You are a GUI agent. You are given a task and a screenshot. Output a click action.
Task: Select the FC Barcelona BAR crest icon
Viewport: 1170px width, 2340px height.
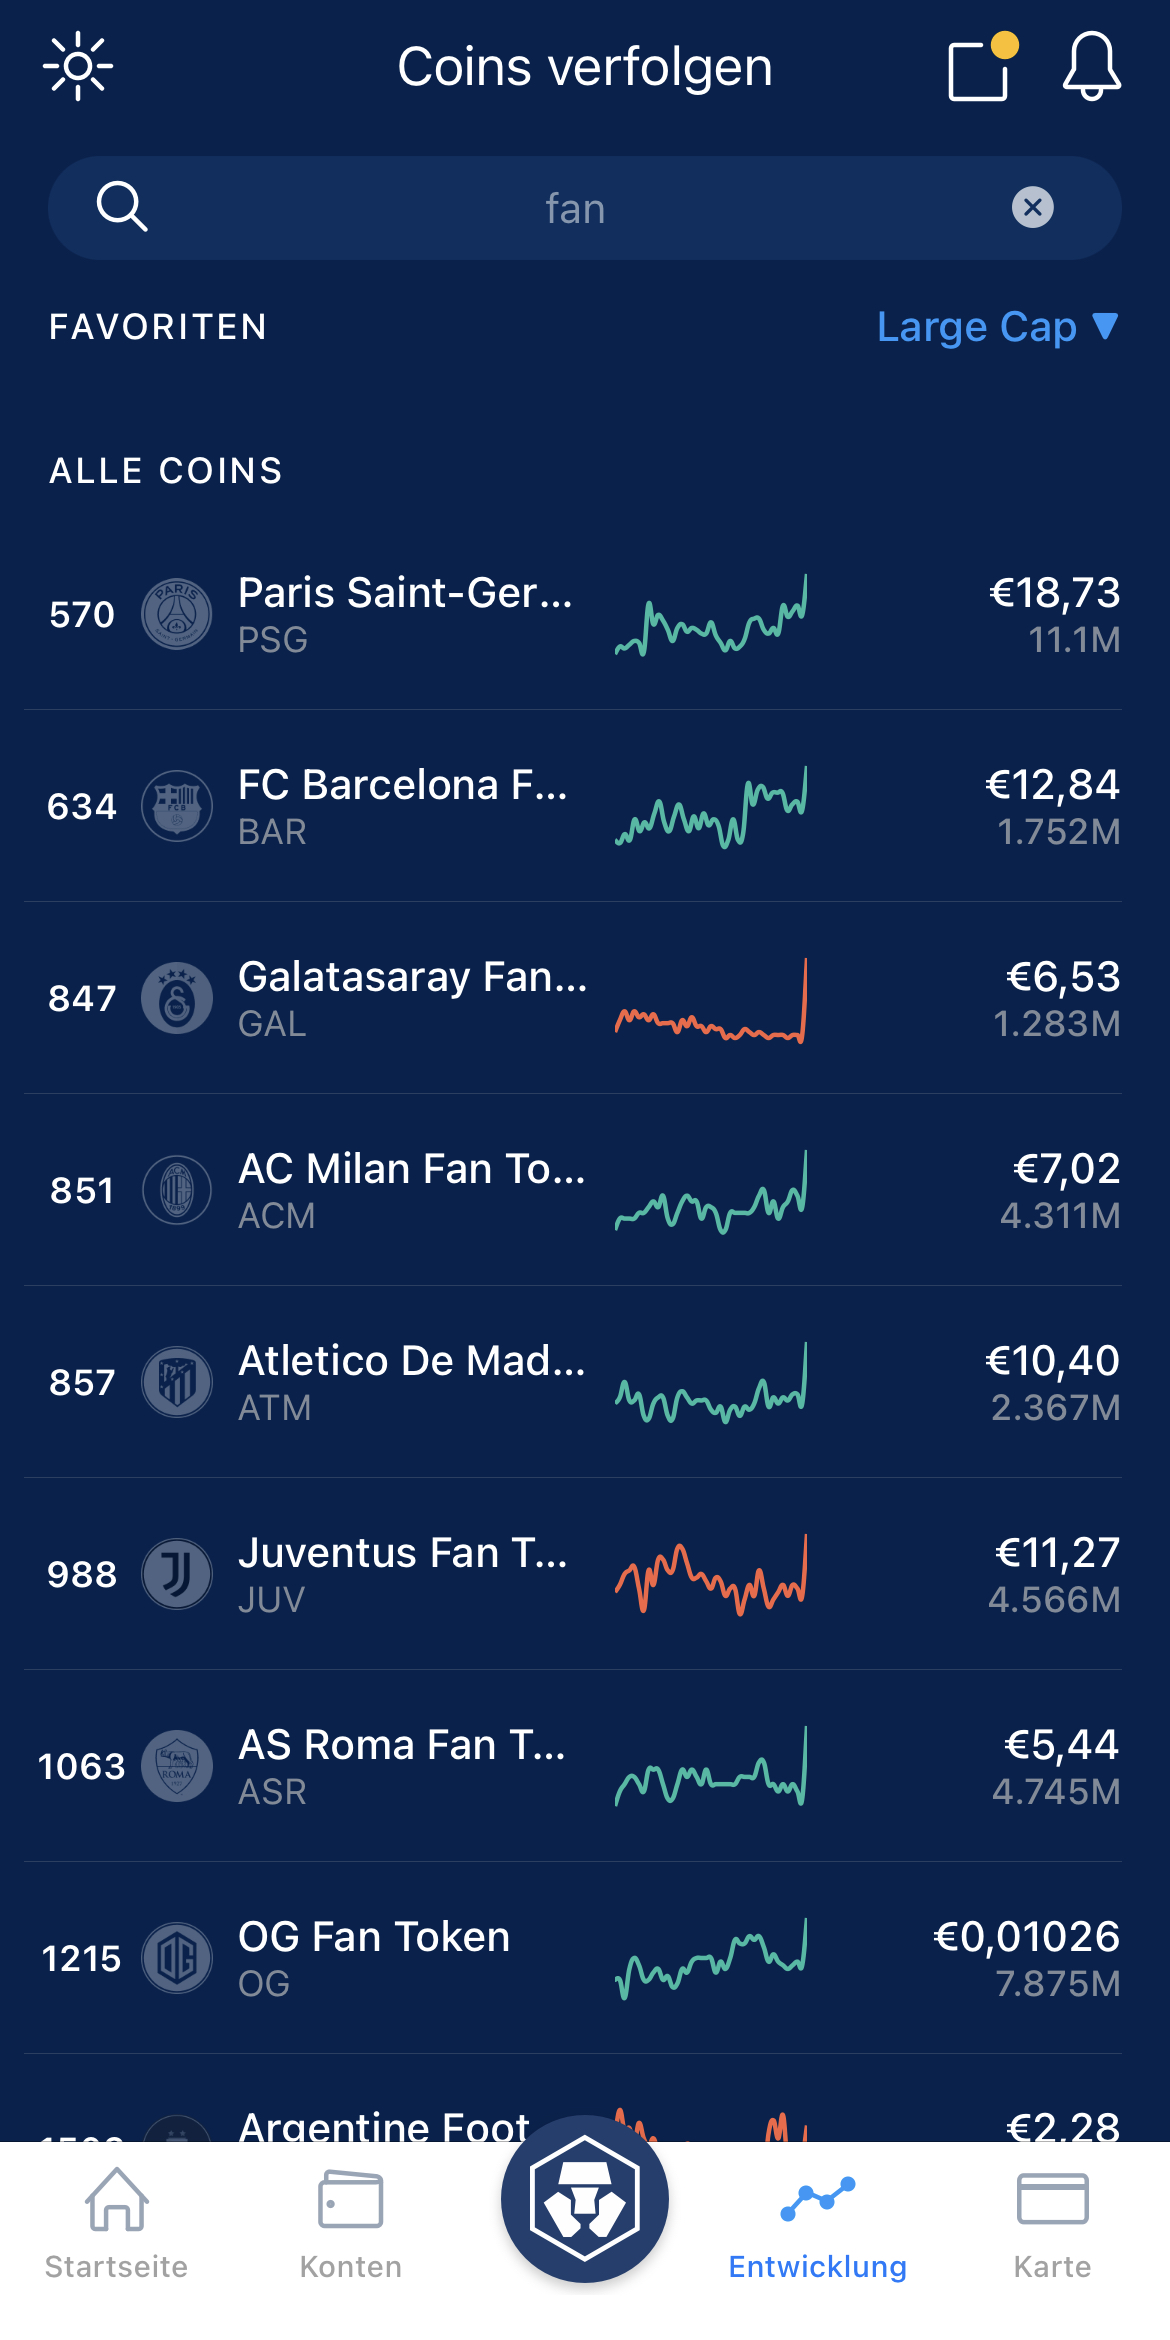point(177,806)
